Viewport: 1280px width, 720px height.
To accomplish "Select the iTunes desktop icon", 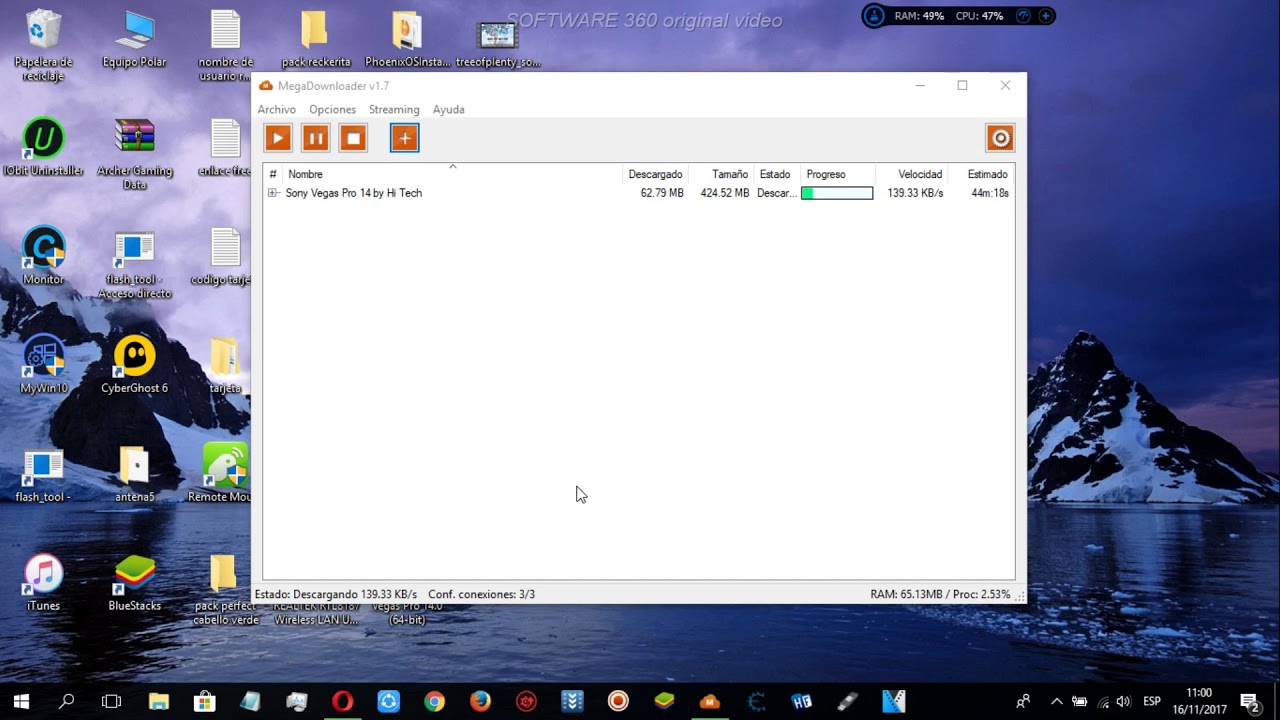I will click(x=43, y=582).
